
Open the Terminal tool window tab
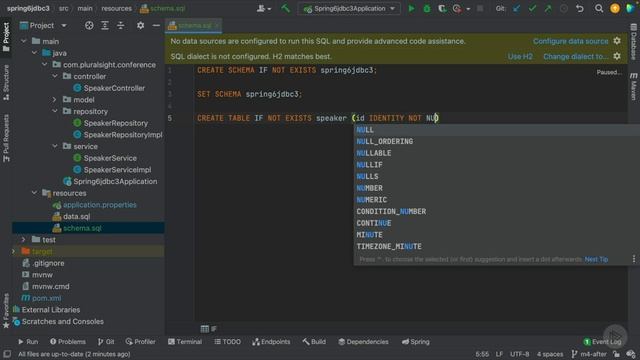pyautogui.click(x=185, y=342)
